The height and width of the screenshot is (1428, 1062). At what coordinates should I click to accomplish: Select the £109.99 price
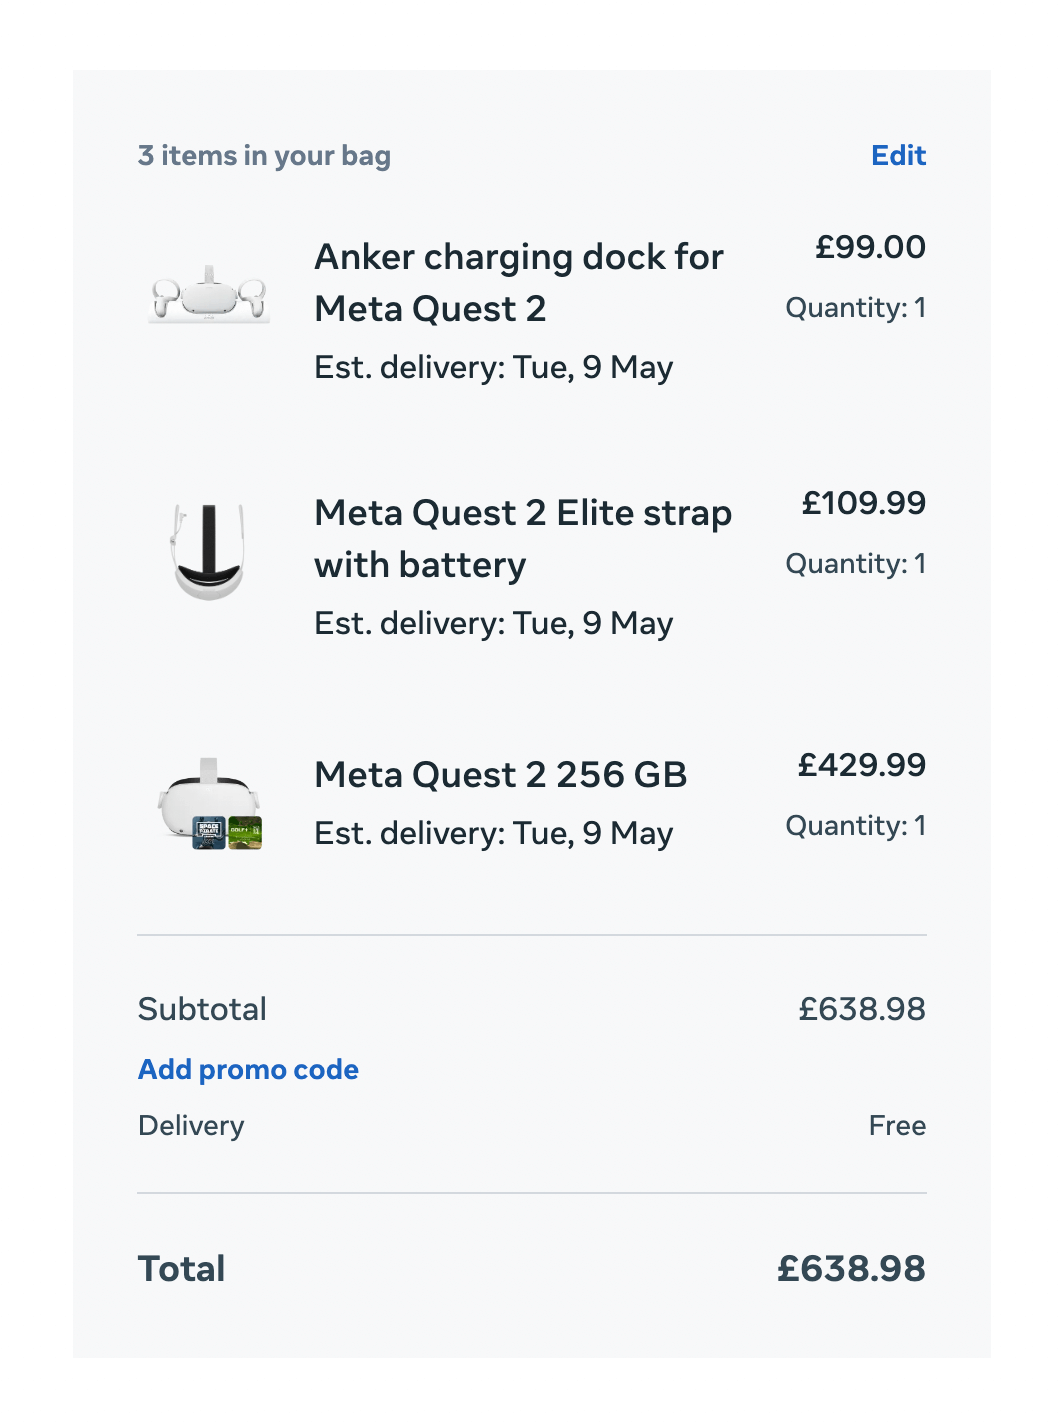pyautogui.click(x=863, y=503)
